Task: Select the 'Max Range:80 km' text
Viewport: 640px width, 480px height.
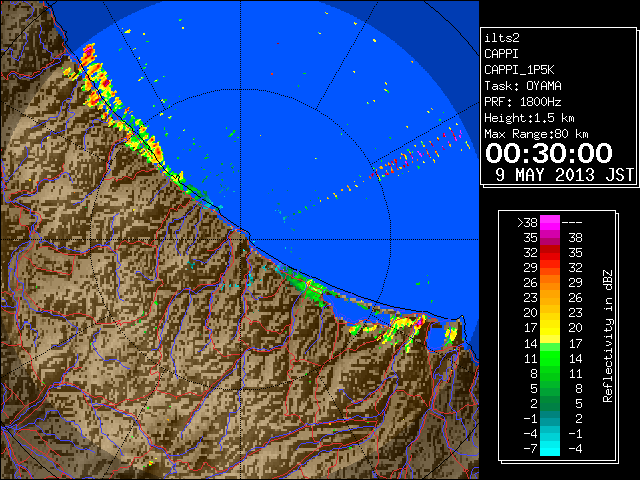Action: pyautogui.click(x=536, y=134)
